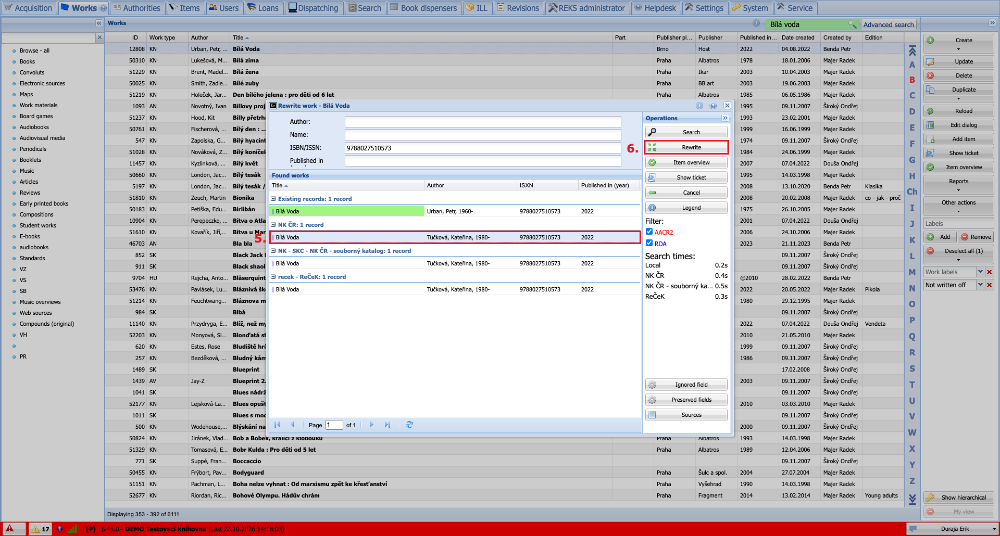Select Periodicals in the left tree
The width and height of the screenshot is (1000, 536).
[x=32, y=149]
